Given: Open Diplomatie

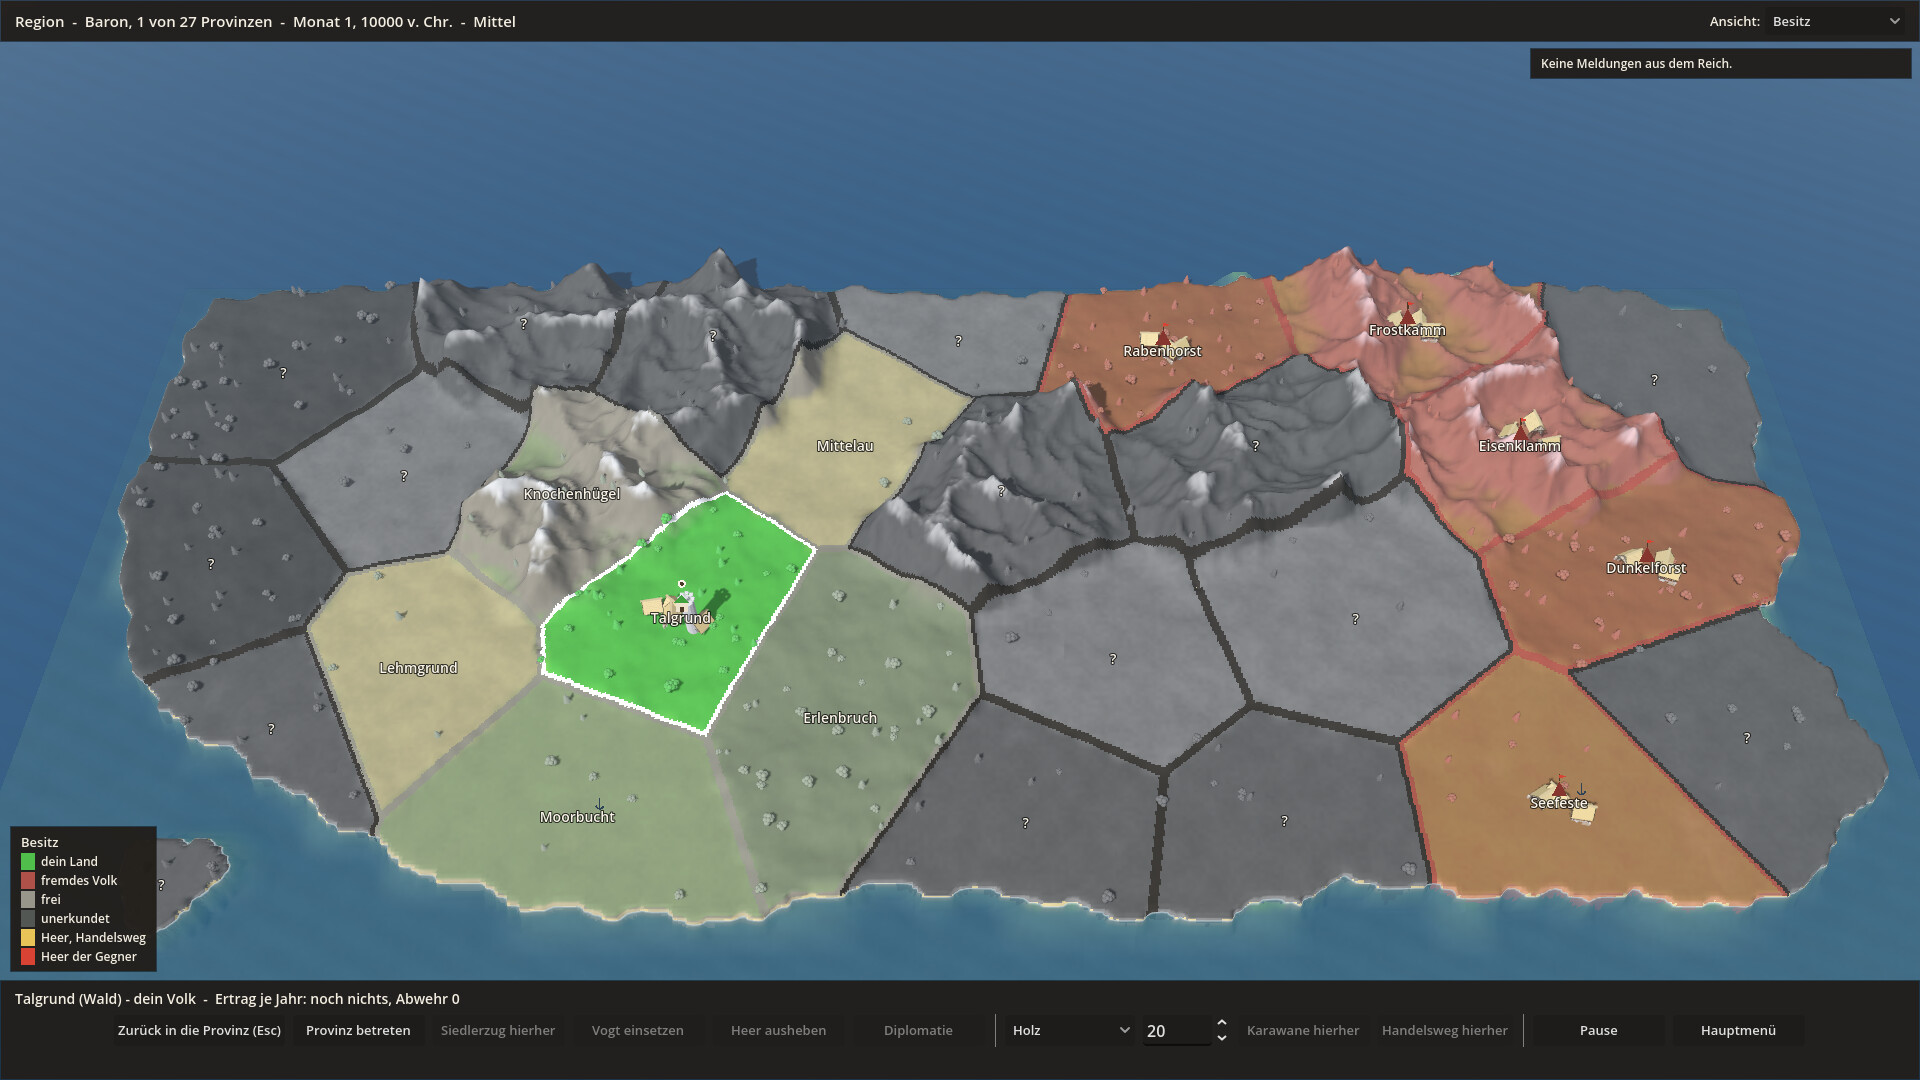Looking at the screenshot, I should 918,1030.
